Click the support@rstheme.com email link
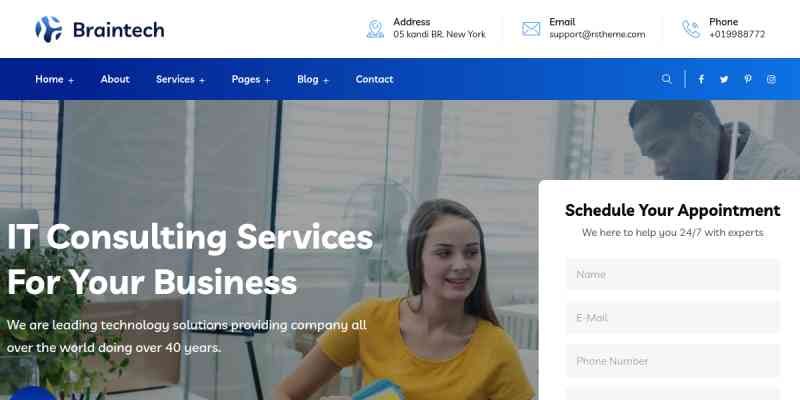The height and width of the screenshot is (400, 800). [597, 35]
